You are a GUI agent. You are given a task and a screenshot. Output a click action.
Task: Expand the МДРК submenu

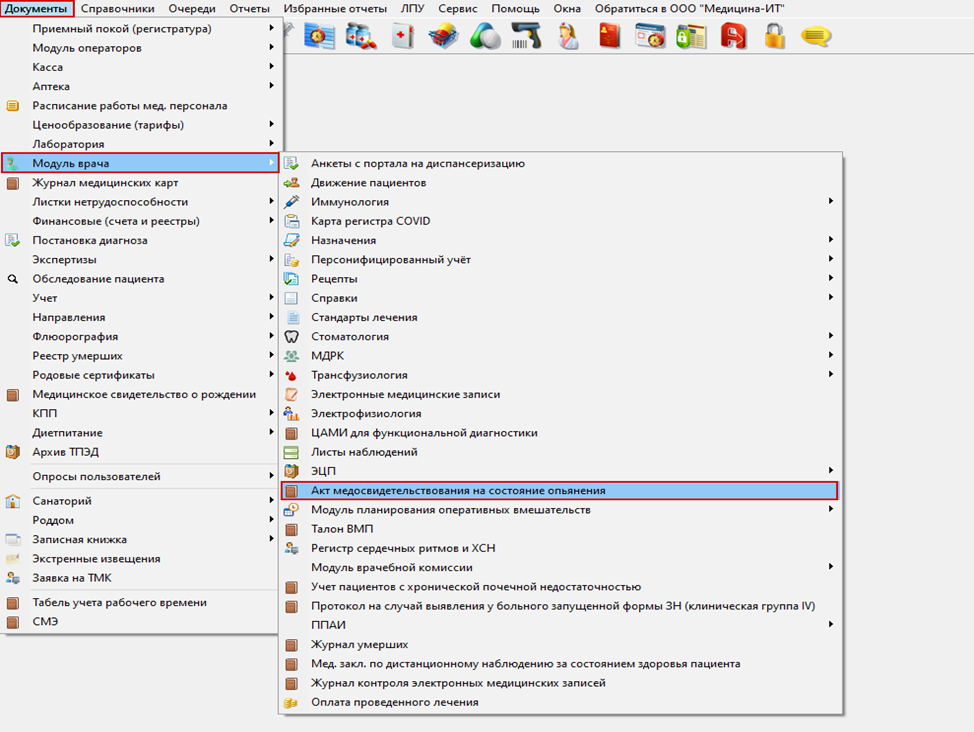point(561,356)
